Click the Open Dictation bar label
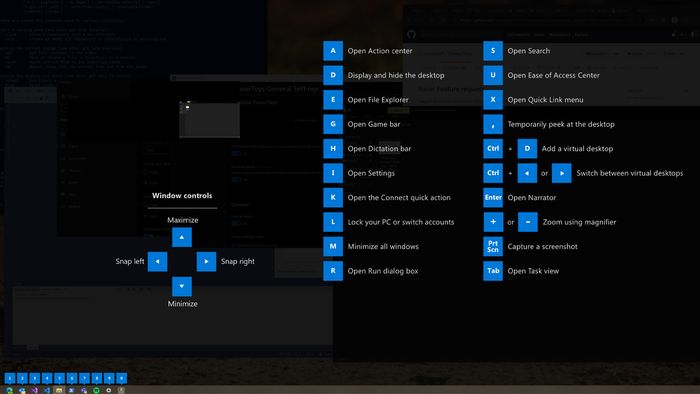Image resolution: width=700 pixels, height=394 pixels. pyautogui.click(x=379, y=149)
